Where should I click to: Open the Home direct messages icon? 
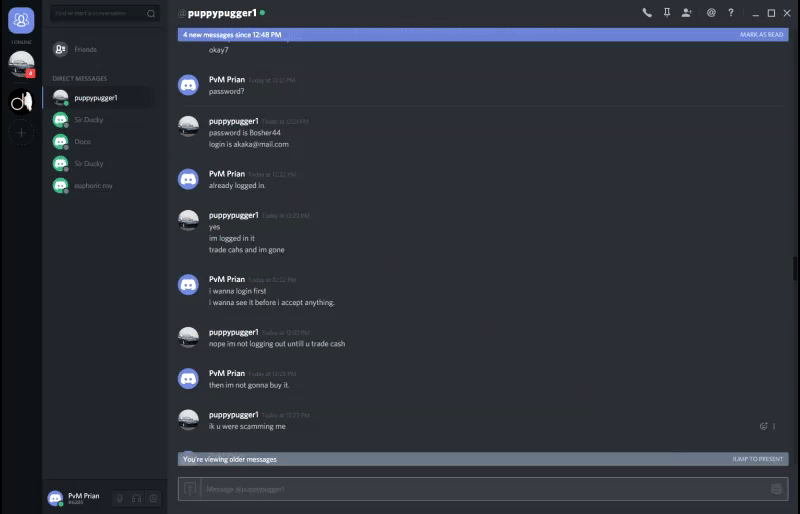point(21,20)
